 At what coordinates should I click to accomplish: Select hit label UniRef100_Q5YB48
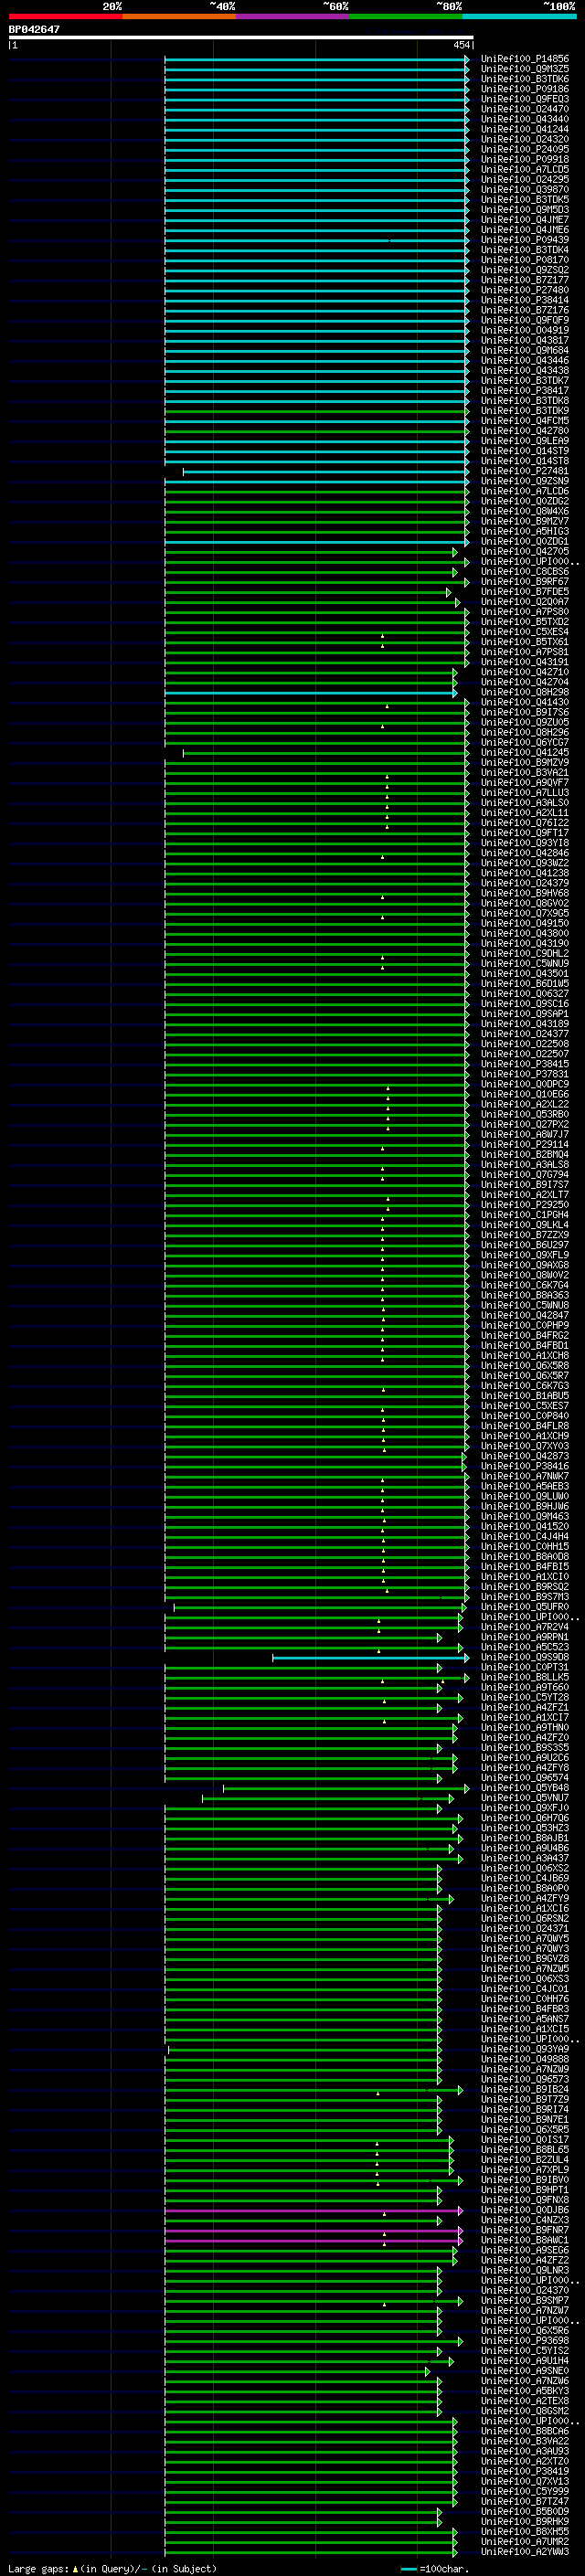(525, 1788)
